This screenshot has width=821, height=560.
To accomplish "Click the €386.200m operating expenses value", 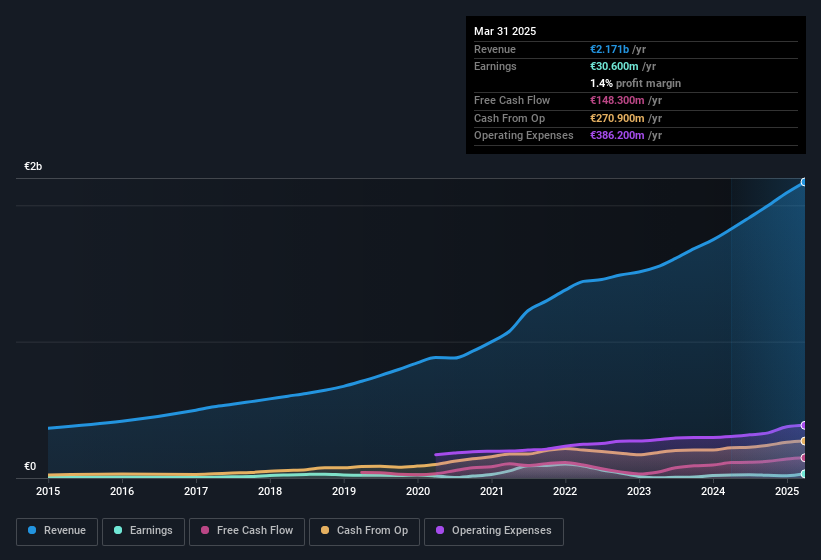I will point(617,135).
